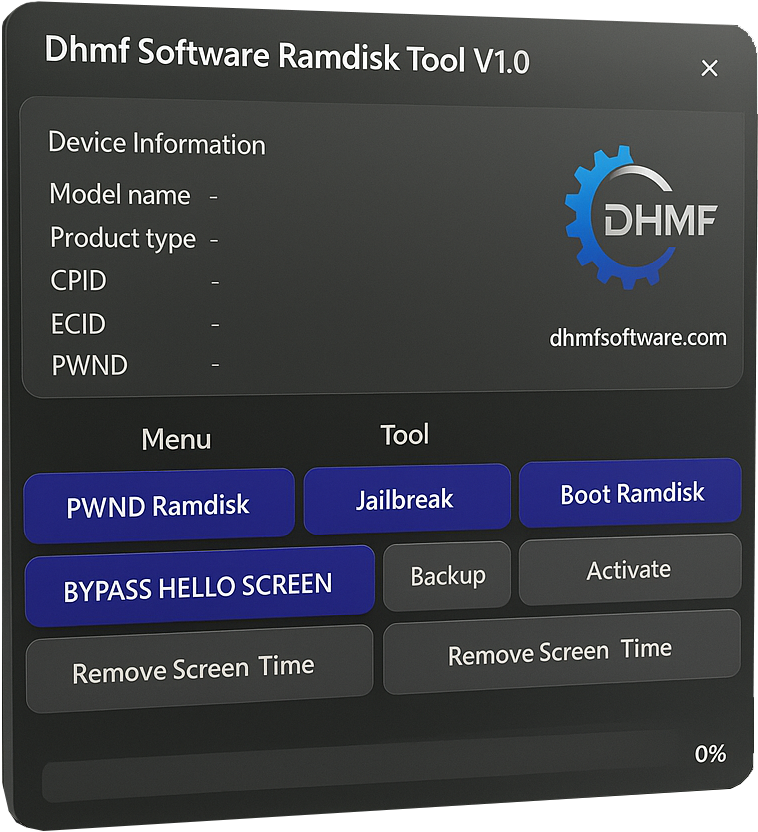Click Remove Screen Time below Activate

560,653
